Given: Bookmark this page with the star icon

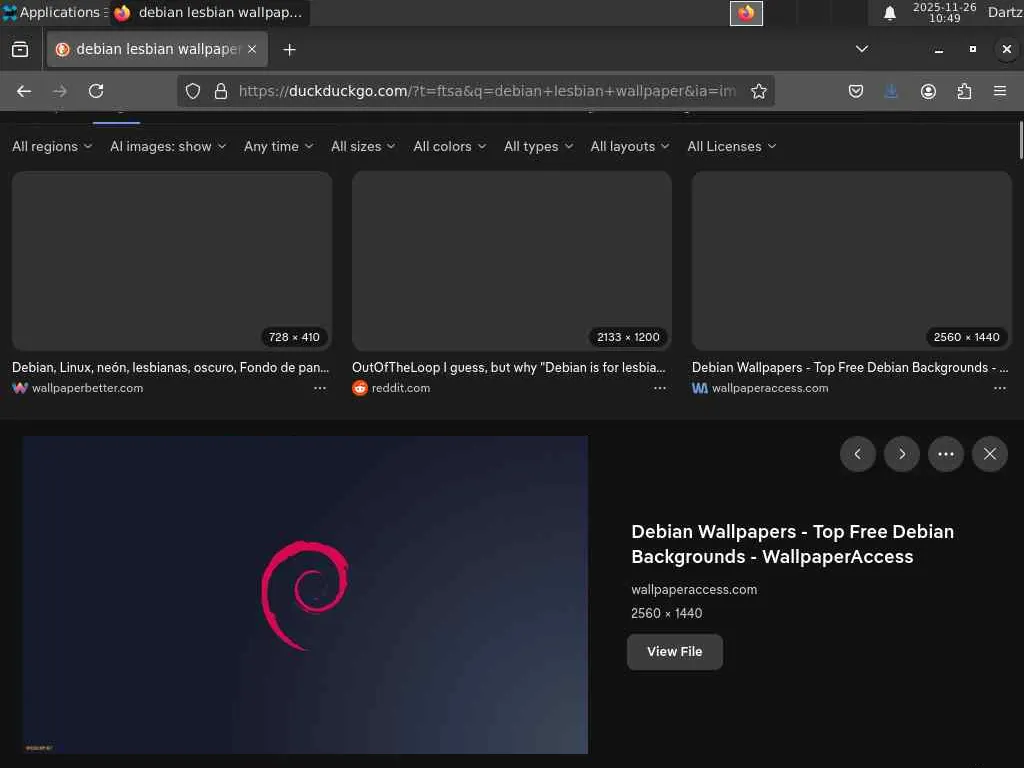Looking at the screenshot, I should (x=758, y=91).
